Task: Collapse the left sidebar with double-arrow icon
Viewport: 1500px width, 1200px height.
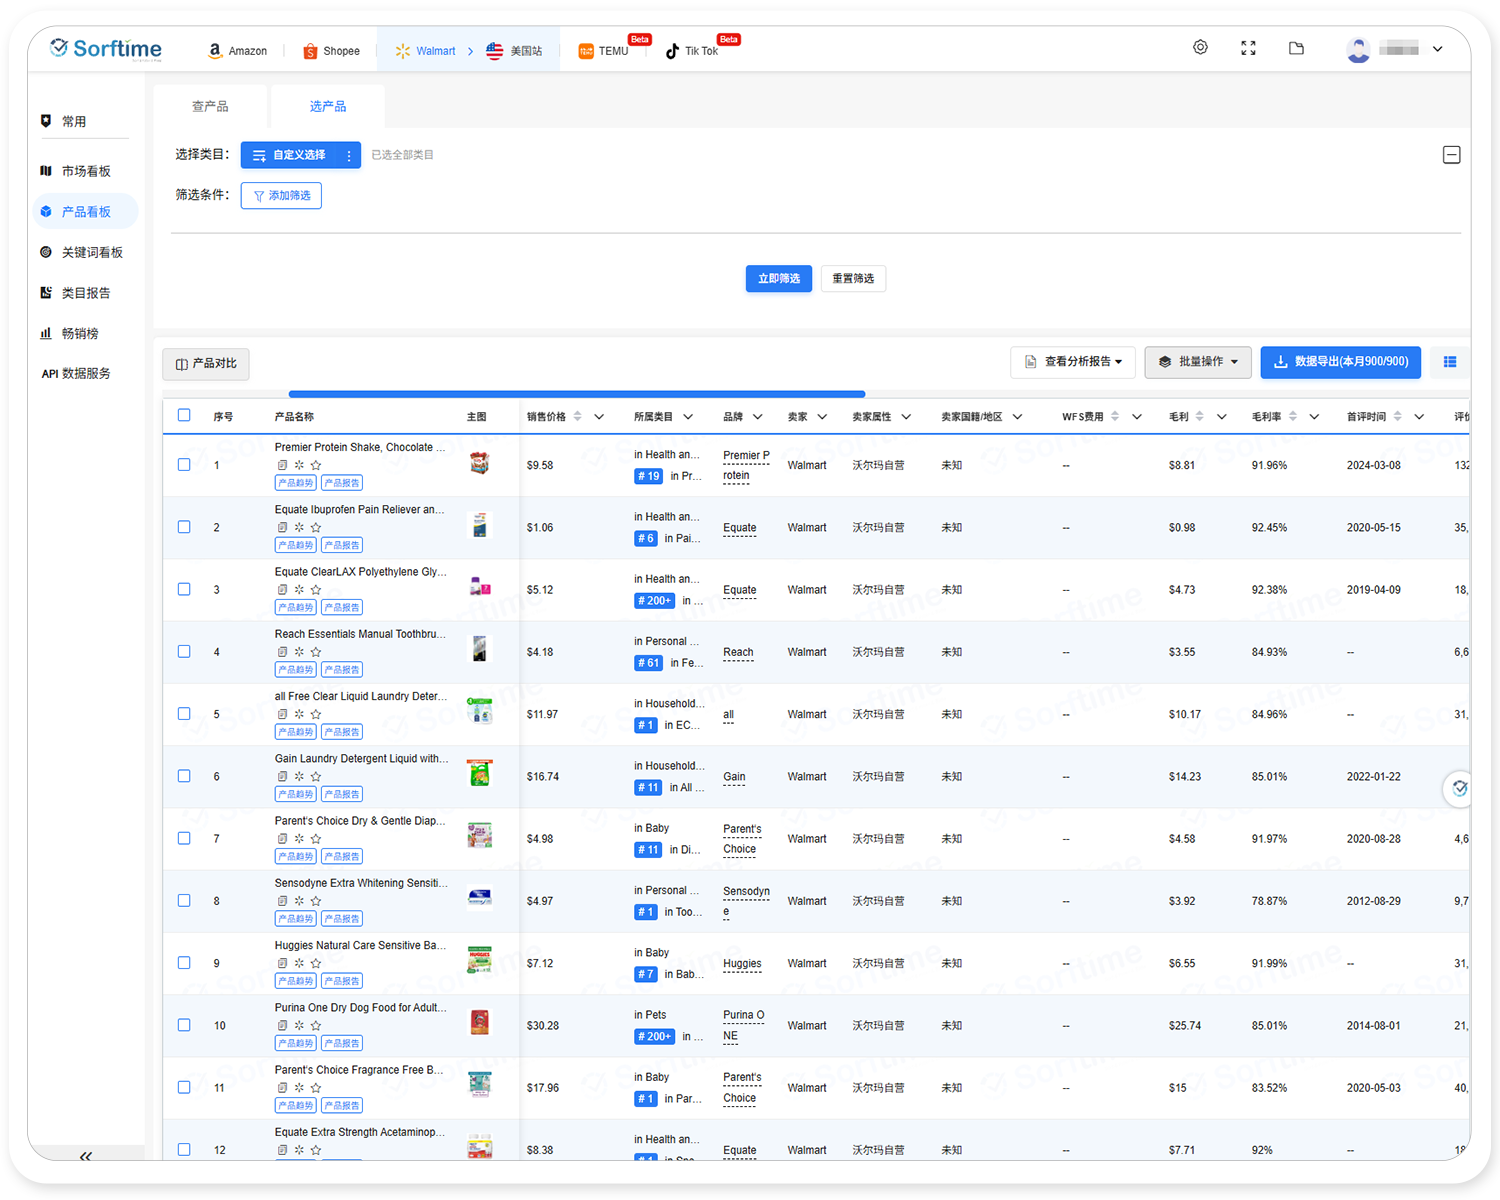Action: coord(86,1156)
